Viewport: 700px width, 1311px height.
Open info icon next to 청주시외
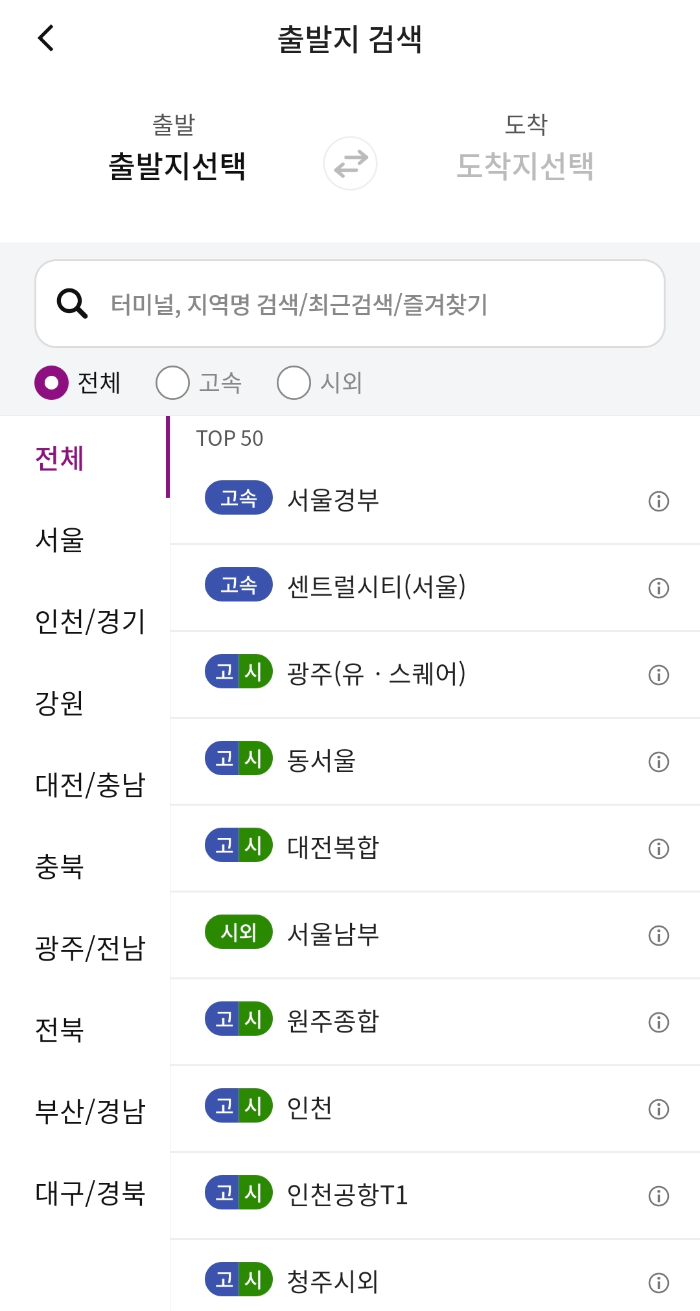(659, 1280)
